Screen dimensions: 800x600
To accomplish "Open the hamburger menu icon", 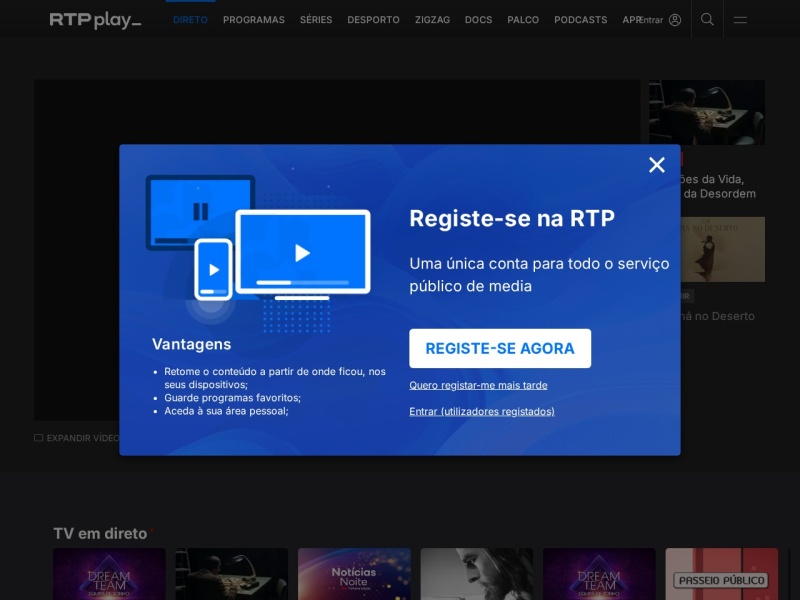I will coord(740,20).
